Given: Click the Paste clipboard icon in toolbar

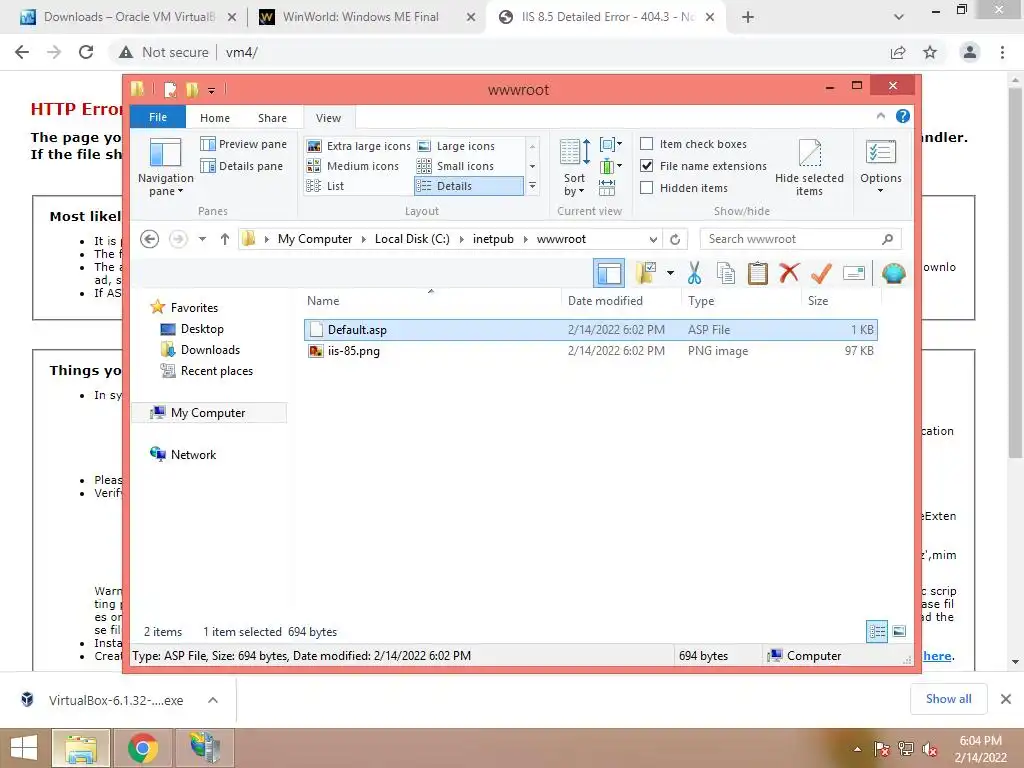Looking at the screenshot, I should [x=758, y=273].
